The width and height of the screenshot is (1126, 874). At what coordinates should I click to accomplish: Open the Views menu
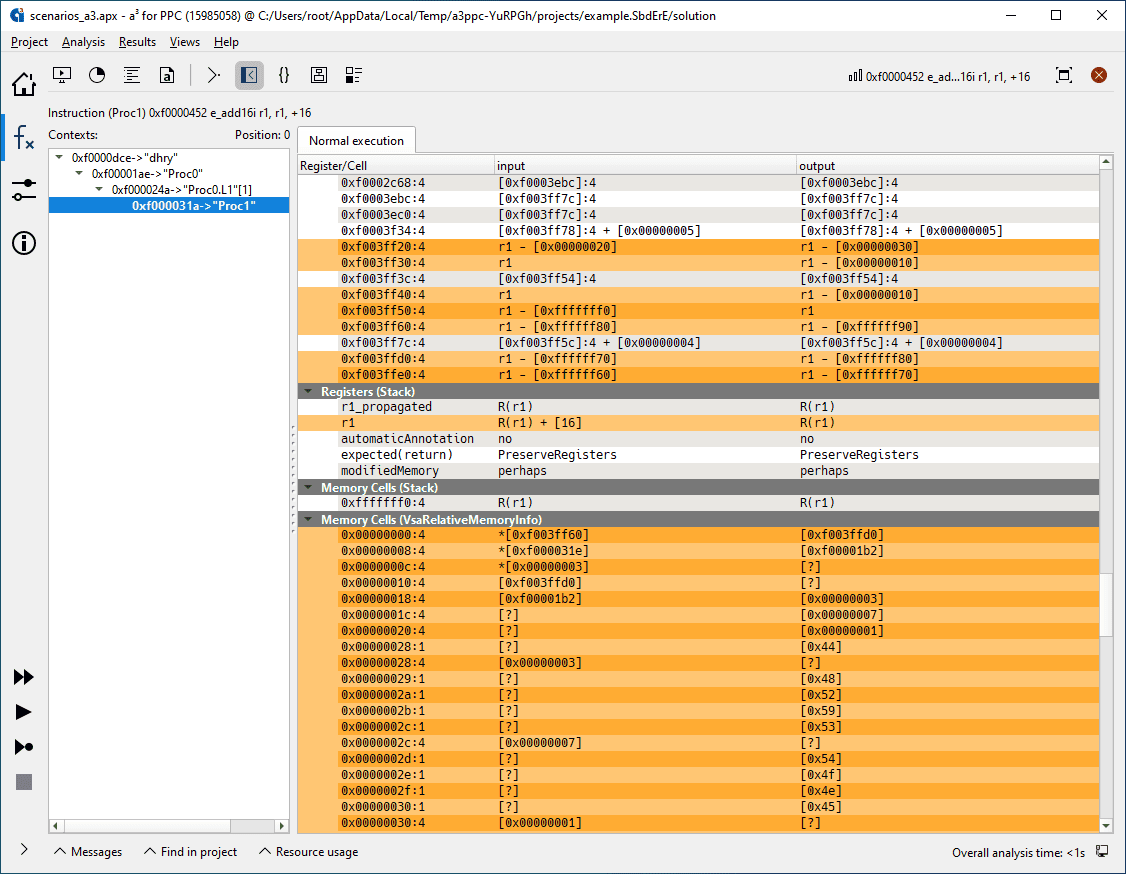pyautogui.click(x=185, y=42)
